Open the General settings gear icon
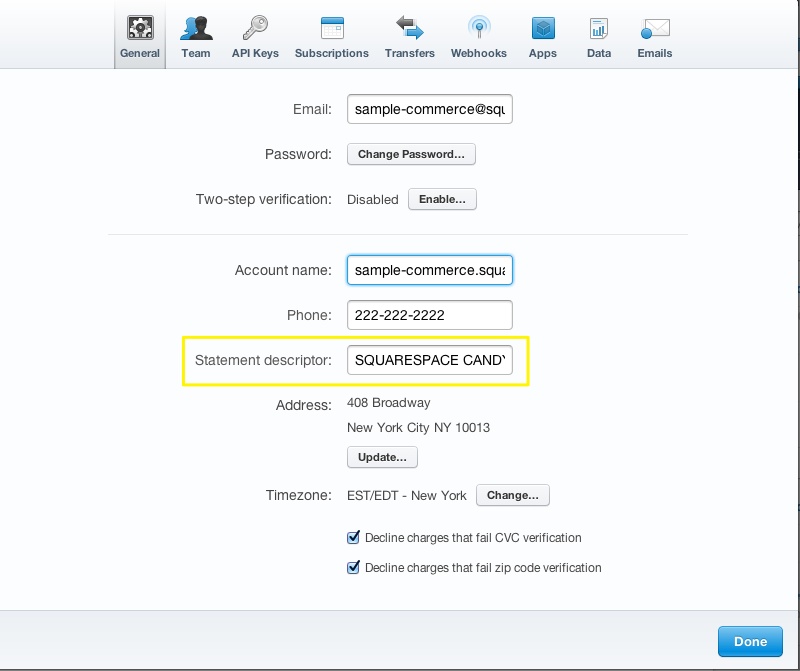Viewport: 800px width, 671px height. click(x=140, y=28)
